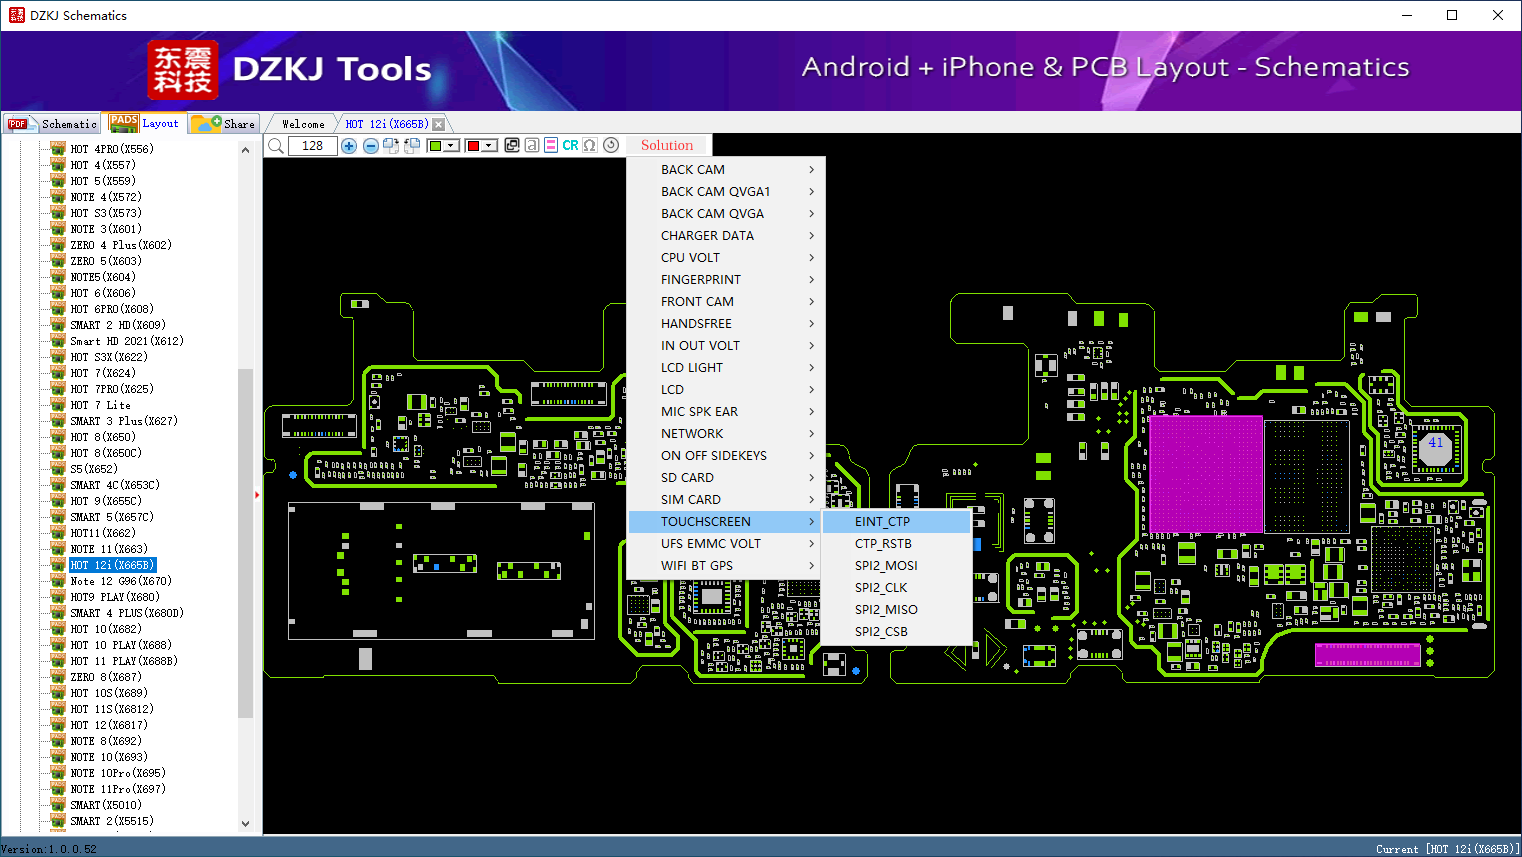This screenshot has height=857, width=1522.
Task: Click the green color swatch
Action: pos(436,146)
